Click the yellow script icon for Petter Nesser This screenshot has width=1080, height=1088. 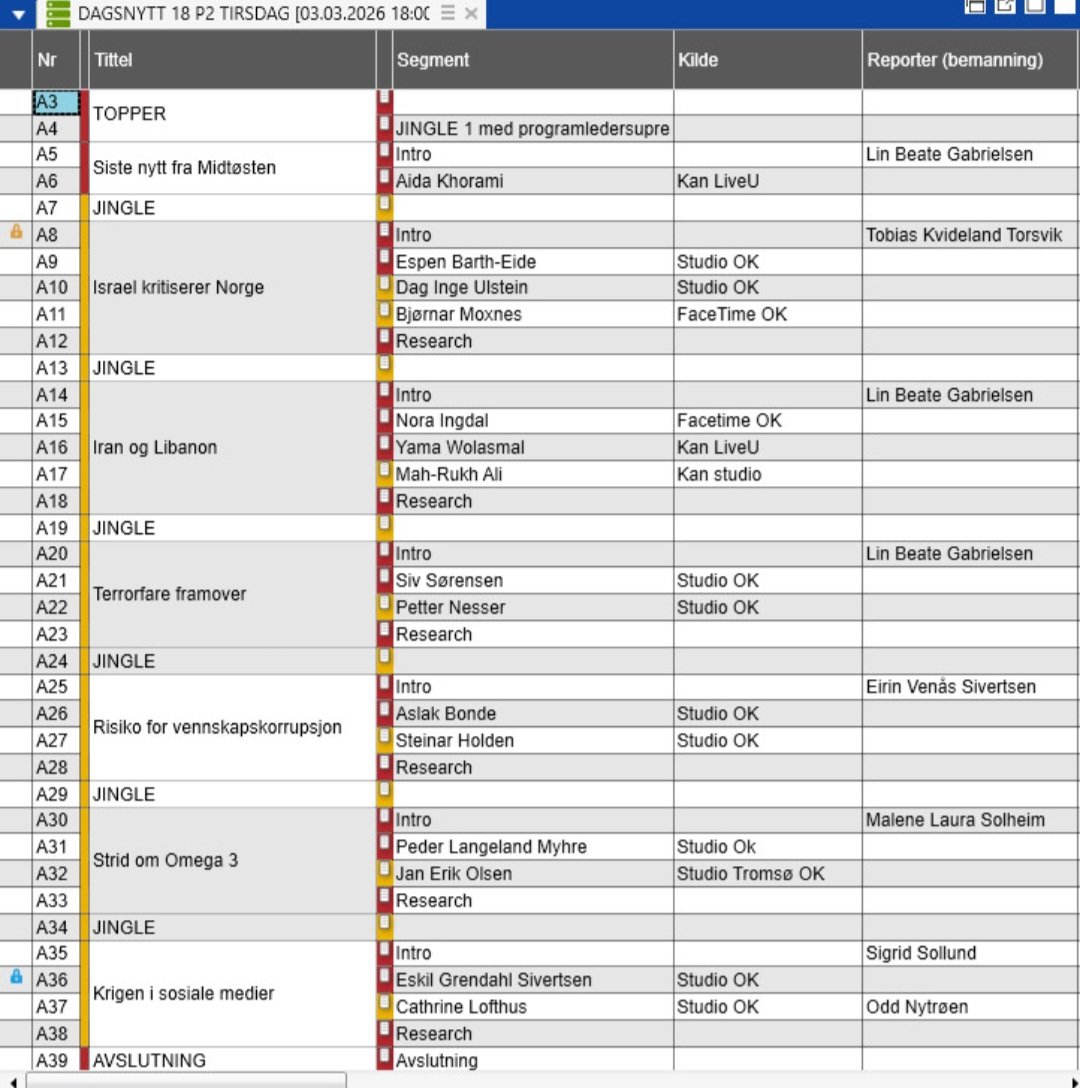pos(384,604)
